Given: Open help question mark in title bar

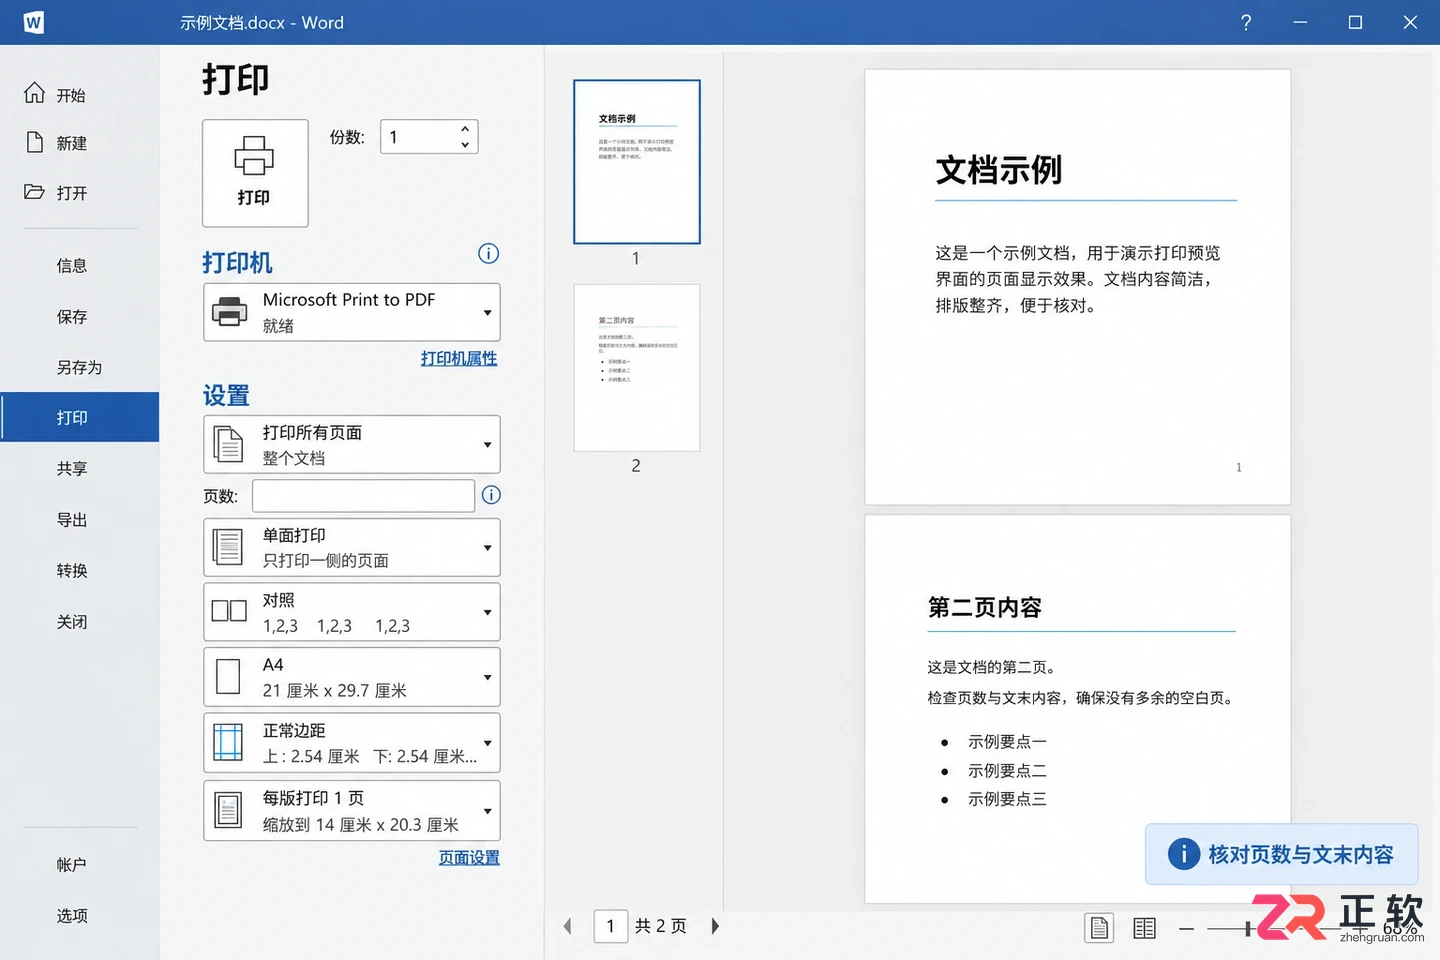Looking at the screenshot, I should [x=1246, y=22].
